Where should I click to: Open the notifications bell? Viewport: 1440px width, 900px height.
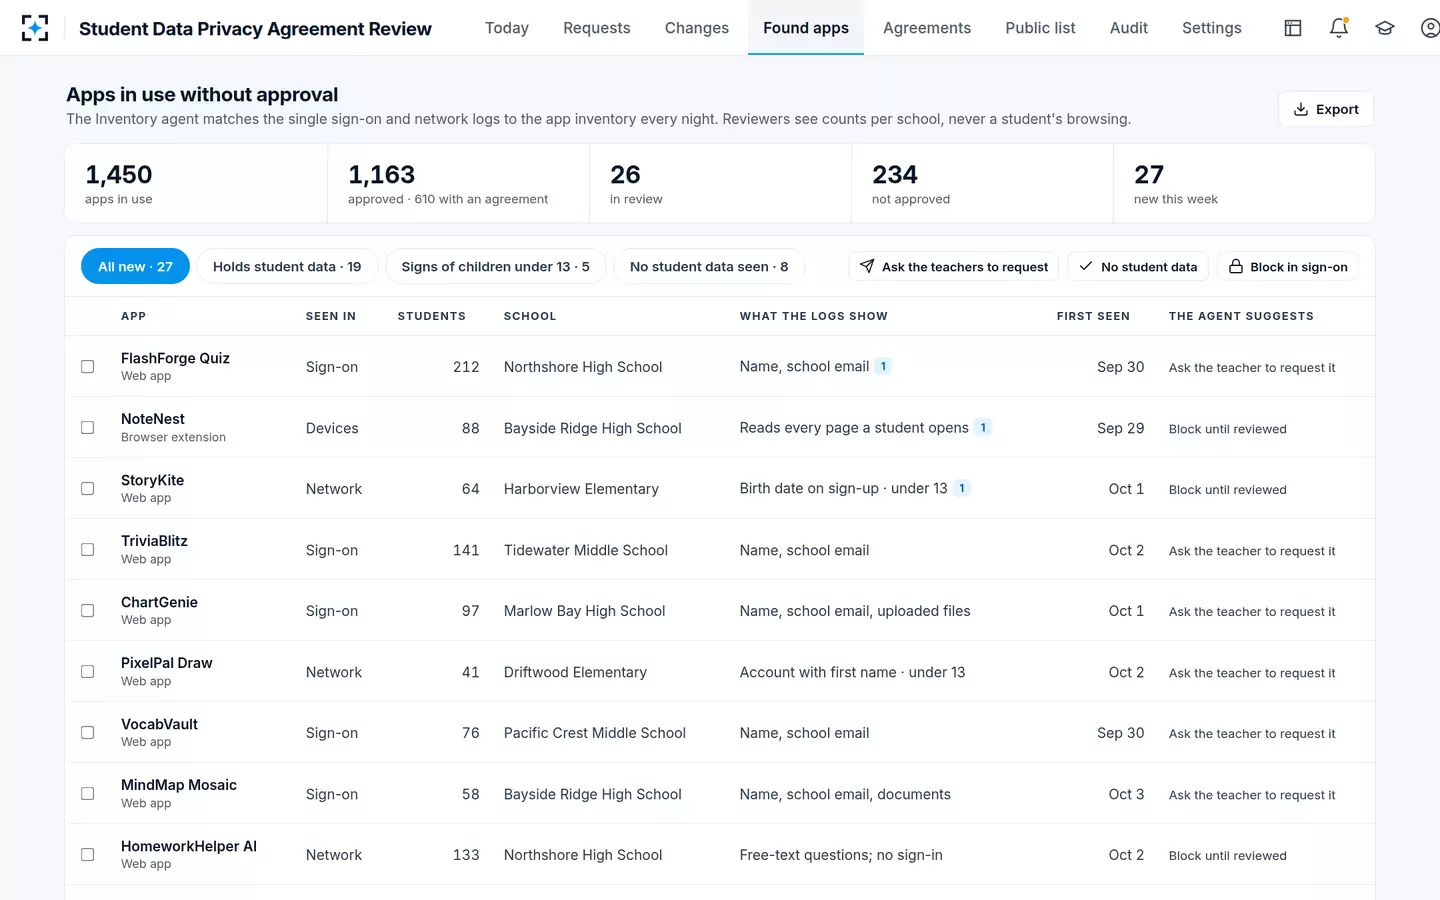pos(1339,28)
